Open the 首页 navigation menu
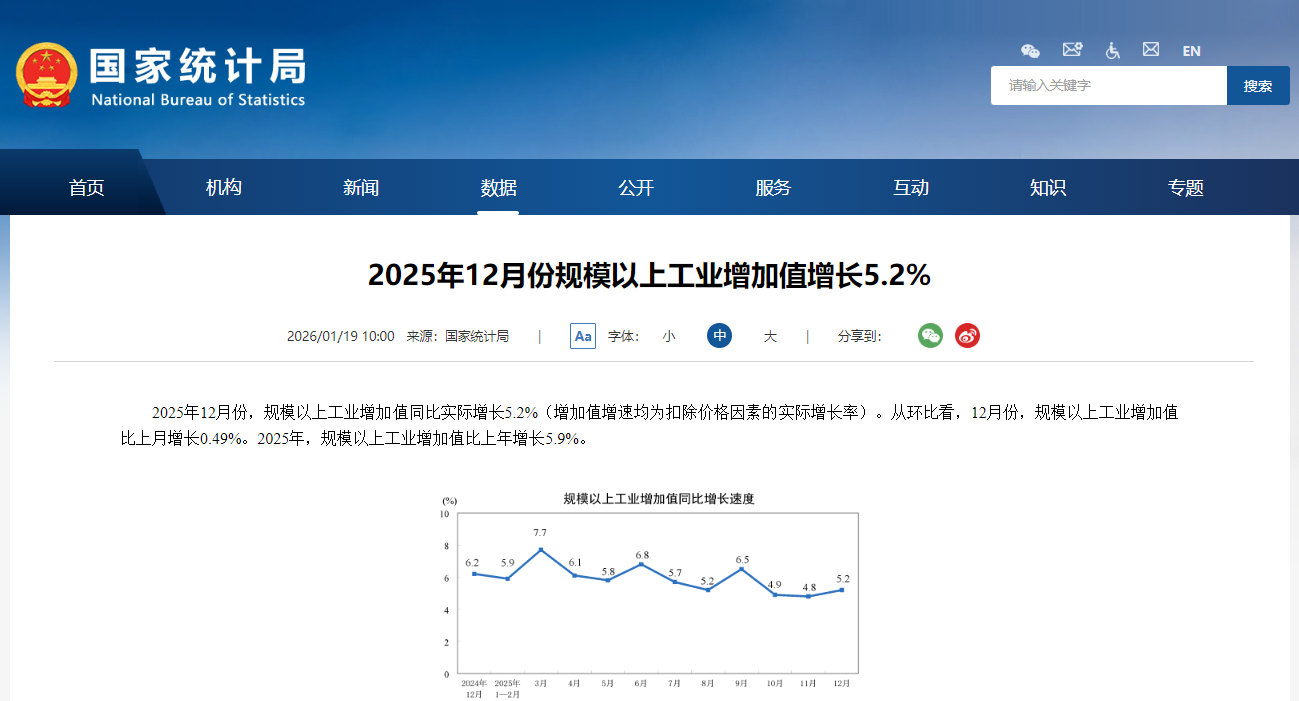This screenshot has height=701, width=1299. (87, 187)
